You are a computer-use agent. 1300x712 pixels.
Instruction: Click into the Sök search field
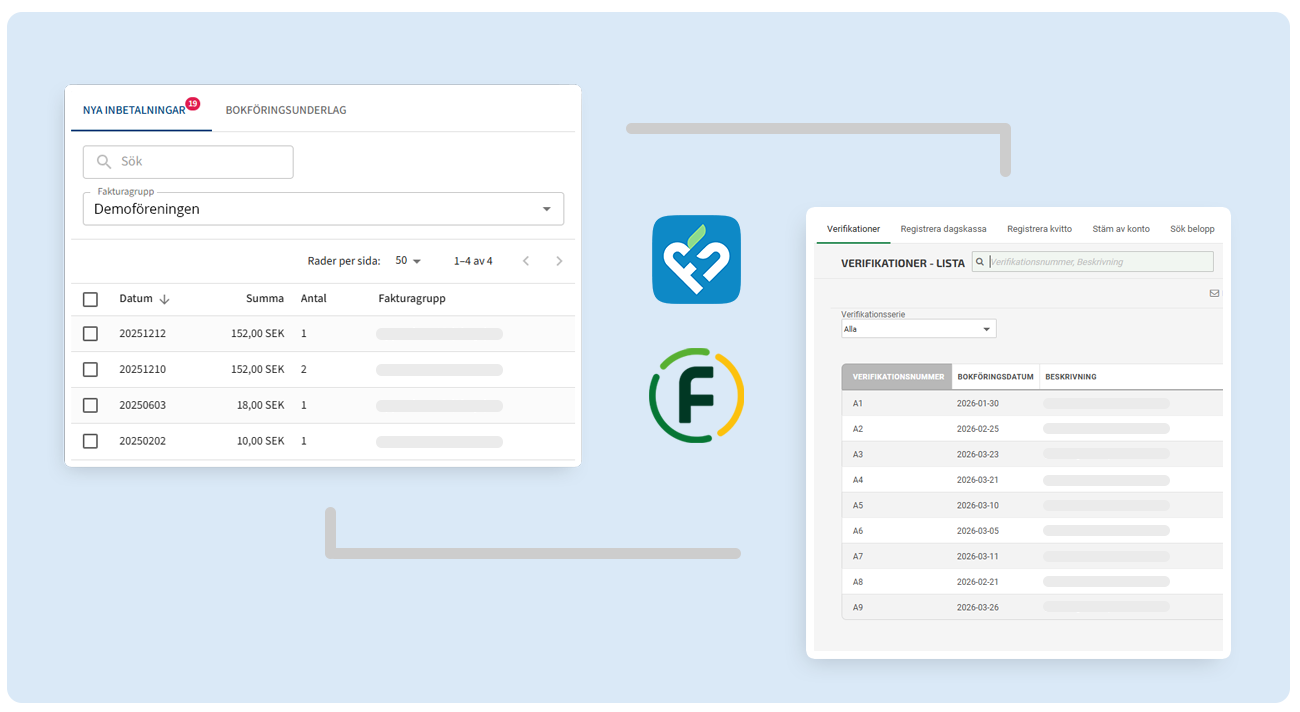tap(188, 162)
